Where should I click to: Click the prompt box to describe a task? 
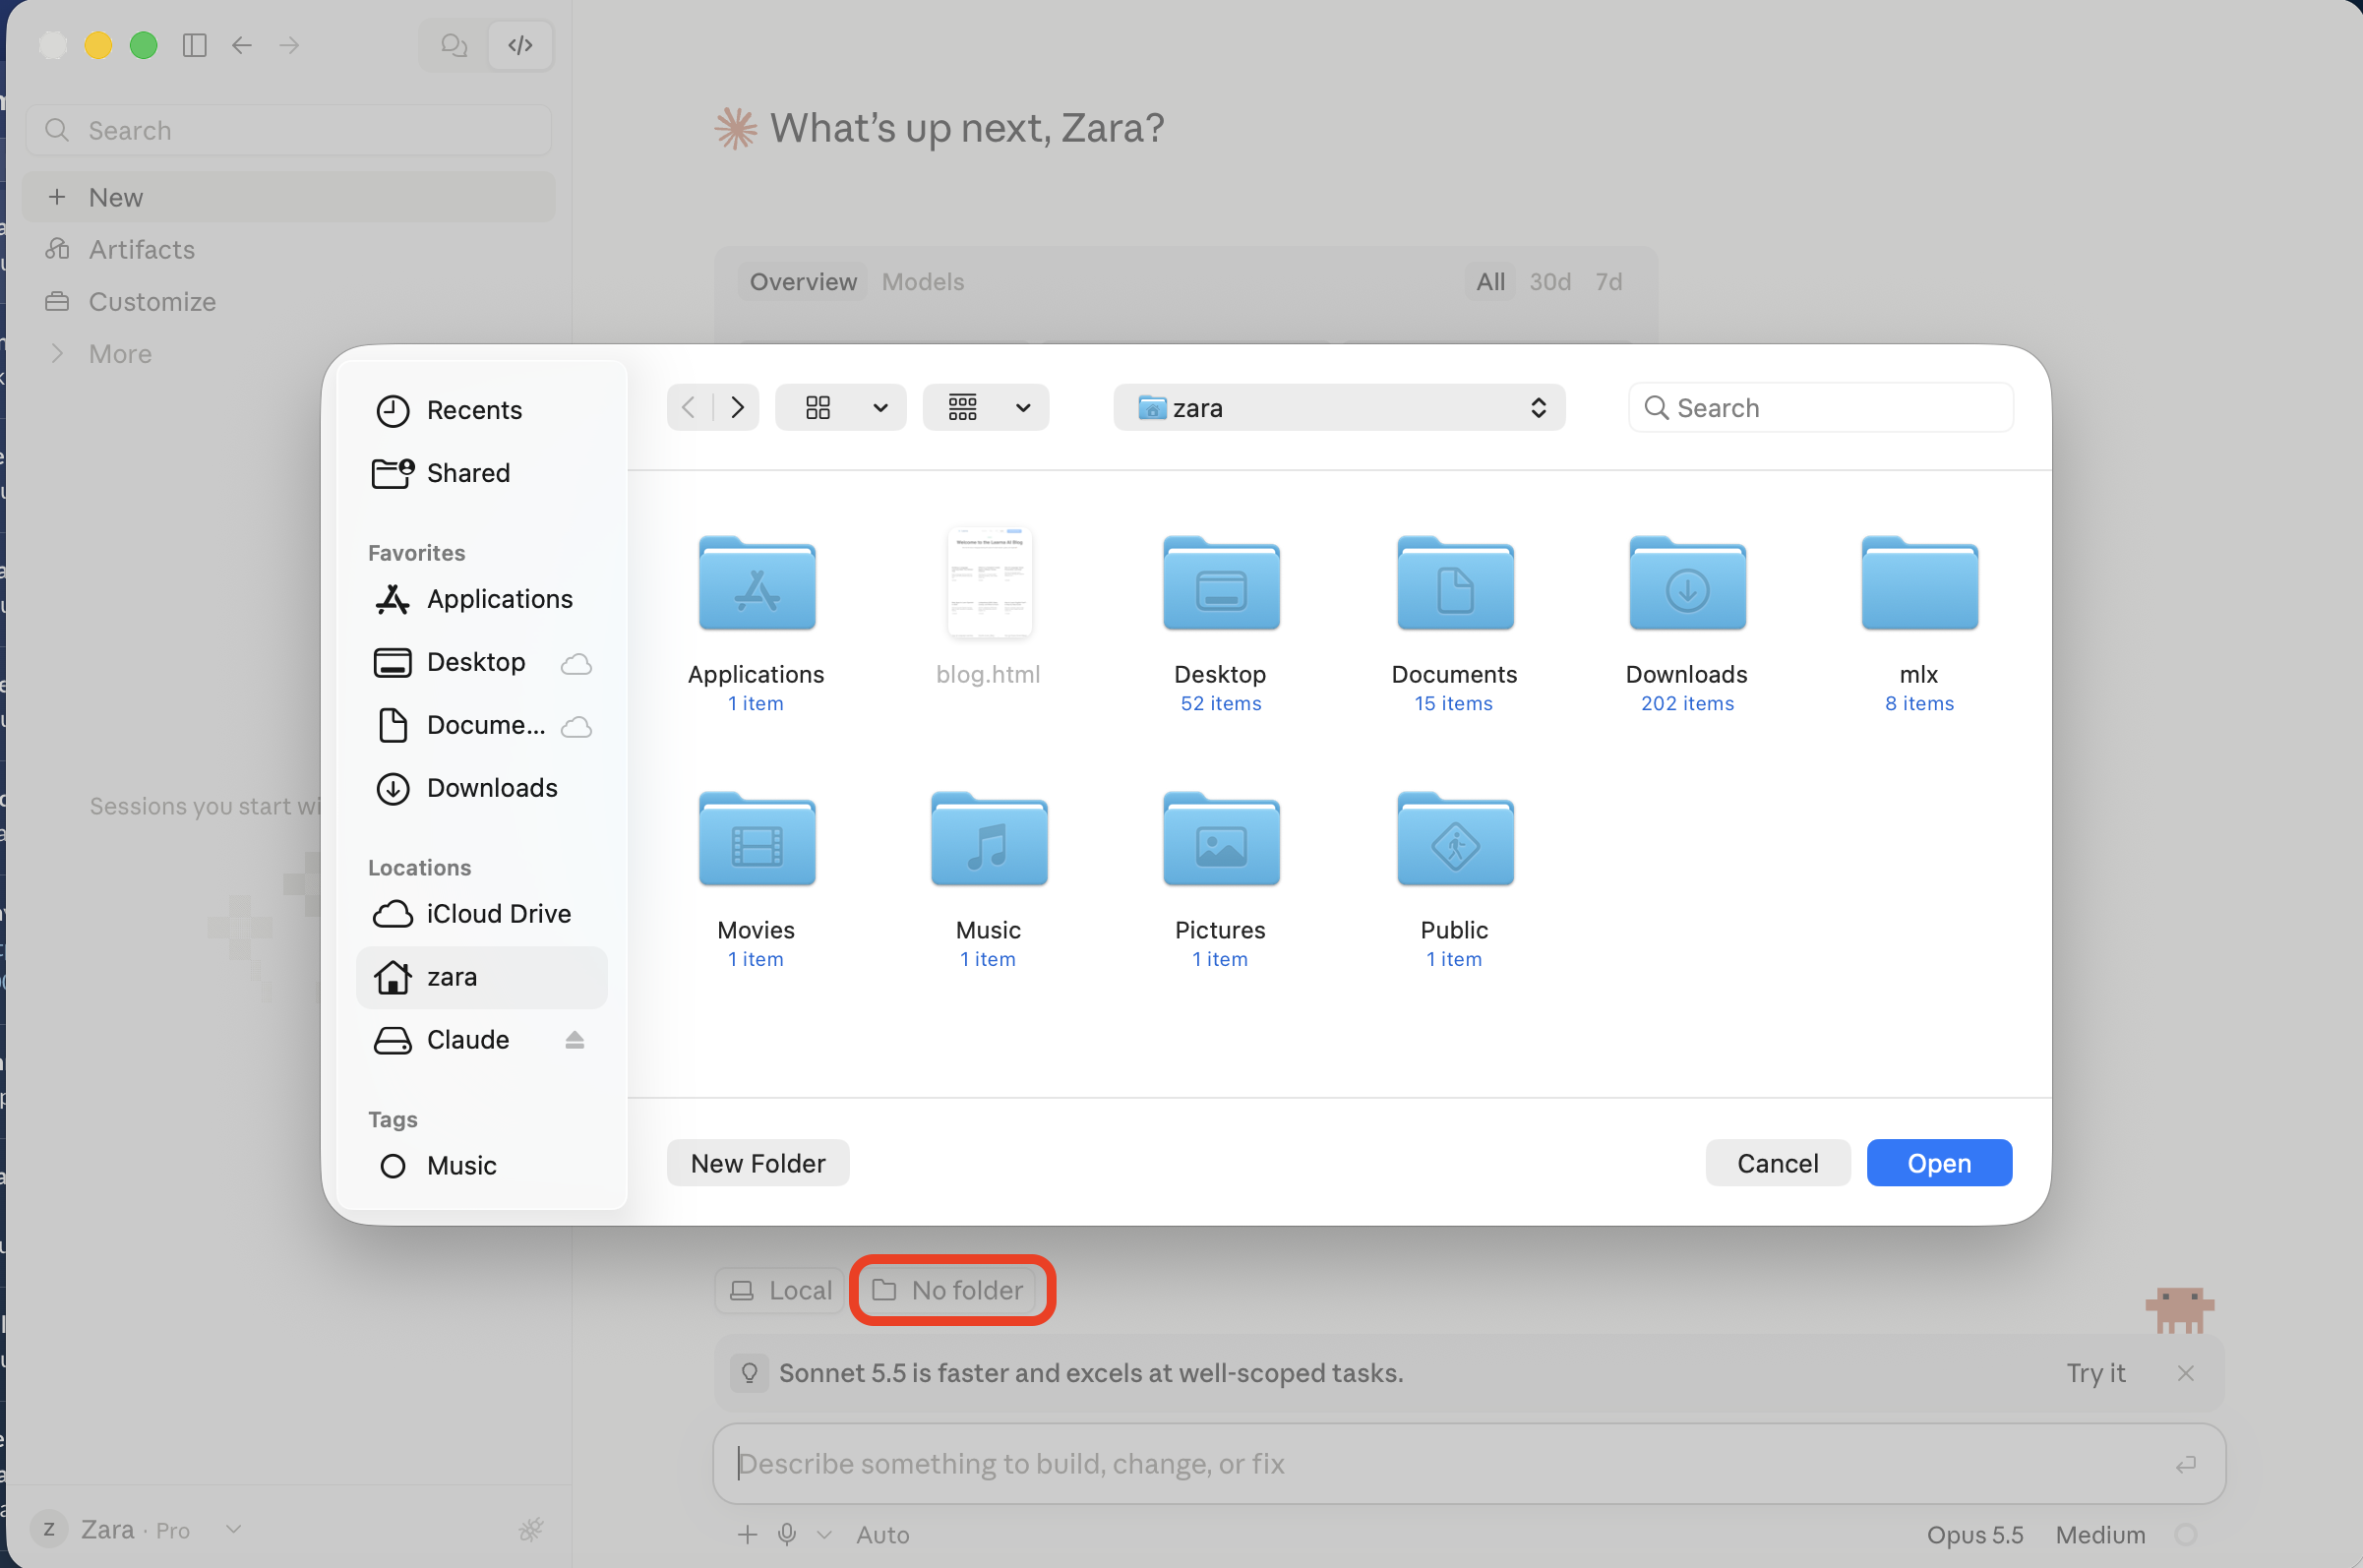(x=1468, y=1463)
